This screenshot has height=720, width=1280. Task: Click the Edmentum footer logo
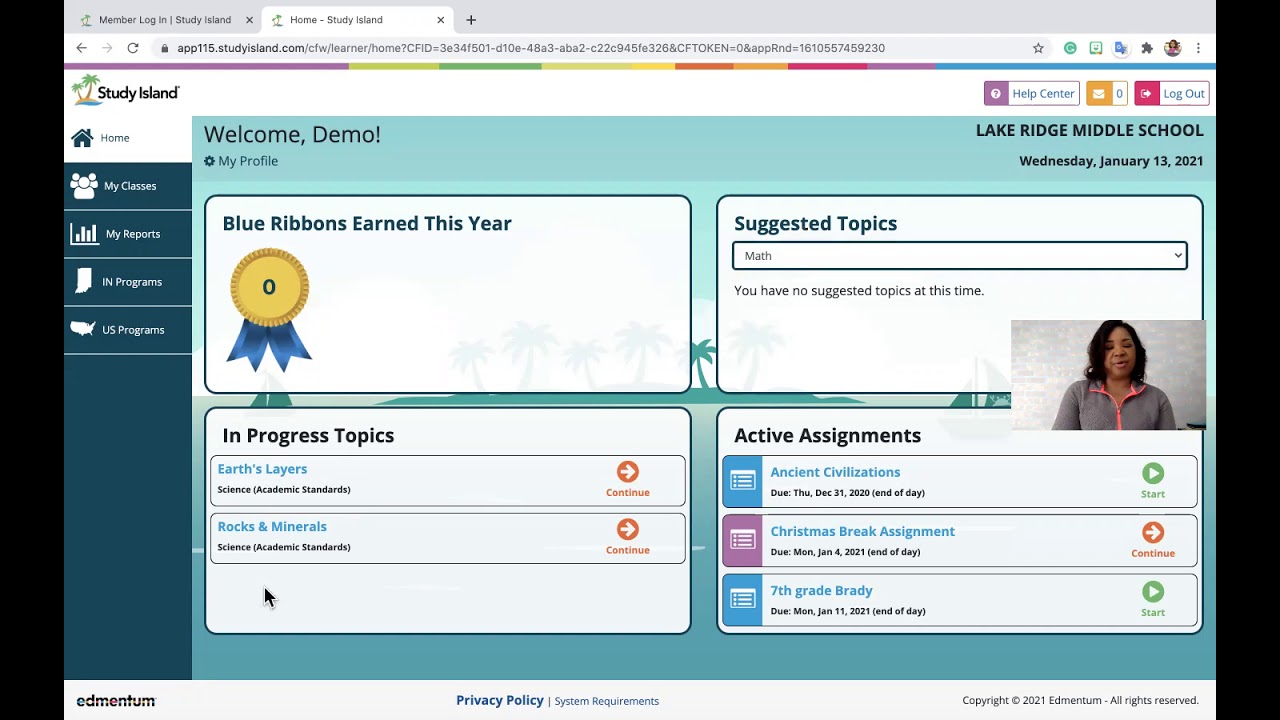(116, 701)
